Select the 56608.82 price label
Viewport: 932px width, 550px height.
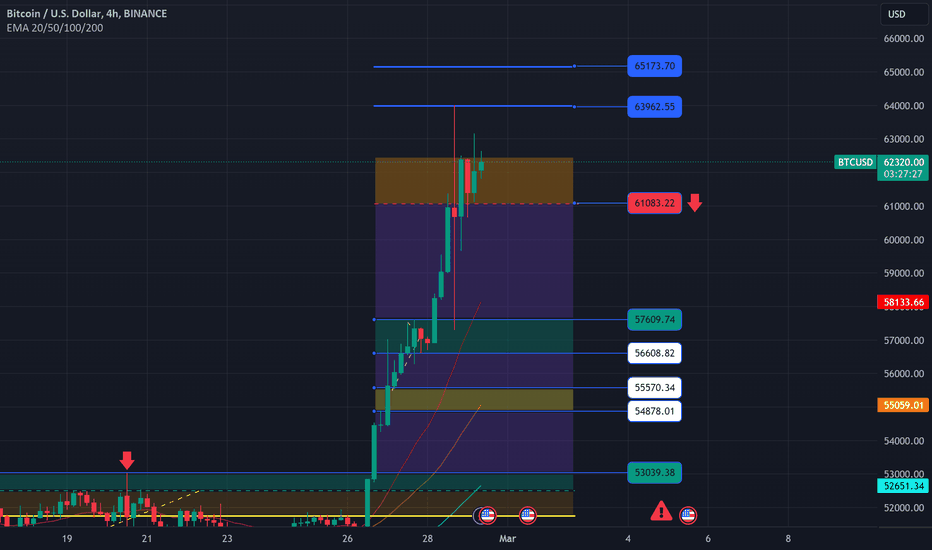coord(654,353)
